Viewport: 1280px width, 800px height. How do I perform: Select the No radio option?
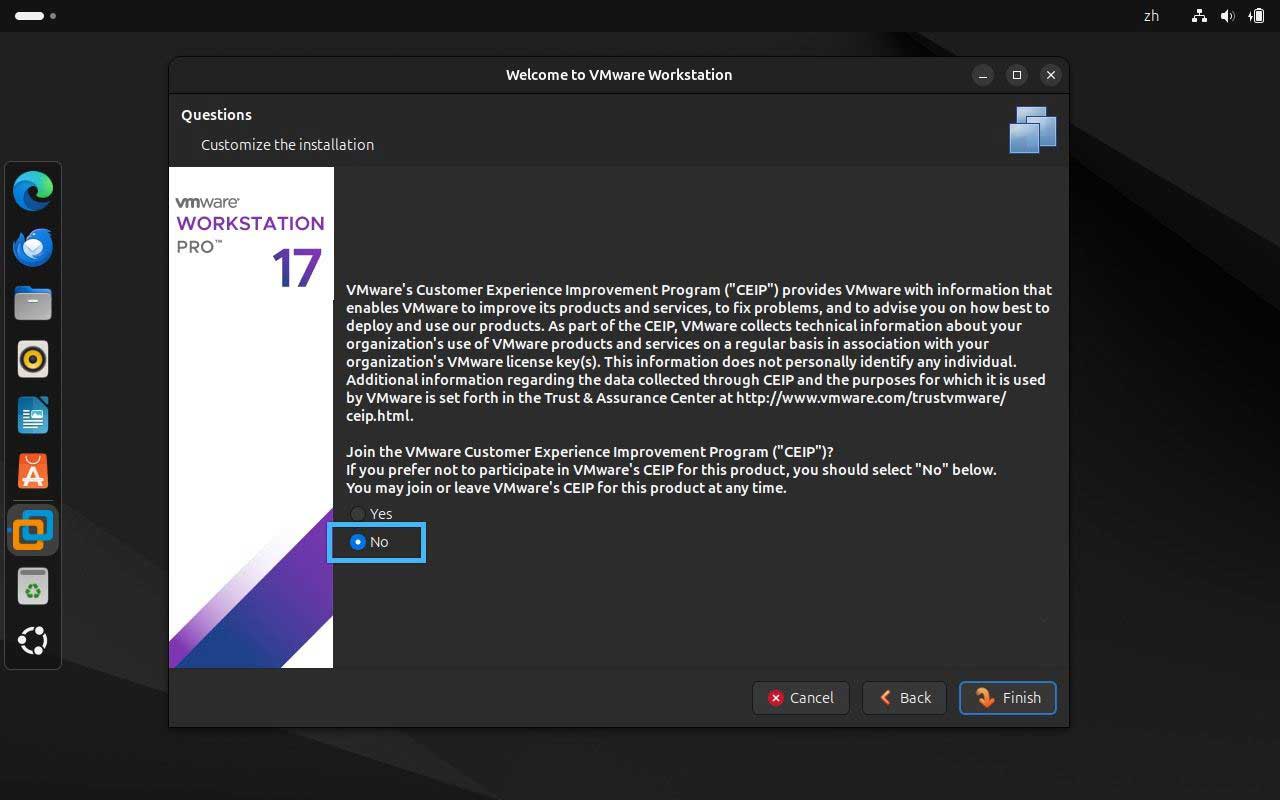(369, 542)
